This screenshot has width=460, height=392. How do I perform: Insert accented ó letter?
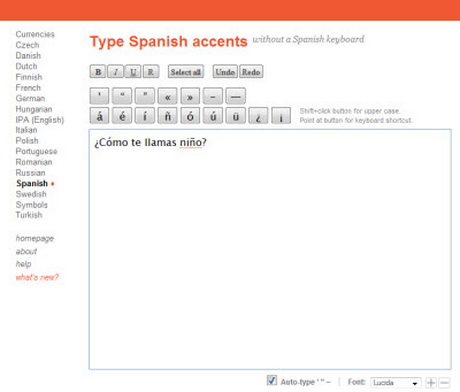pos(190,116)
